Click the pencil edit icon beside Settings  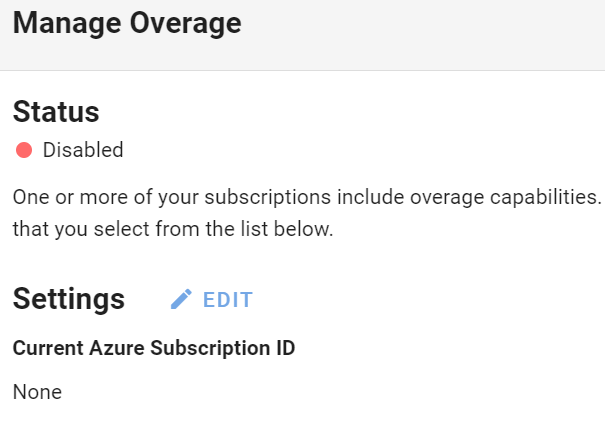point(181,299)
